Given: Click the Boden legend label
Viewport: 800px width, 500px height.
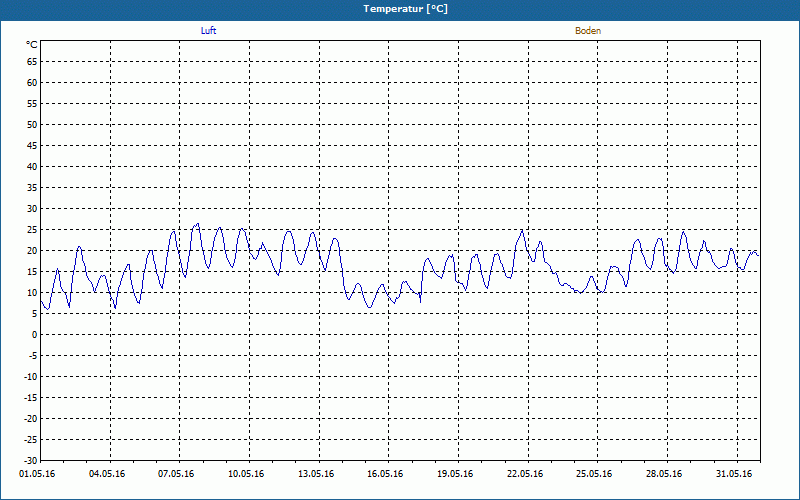Looking at the screenshot, I should (x=588, y=31).
